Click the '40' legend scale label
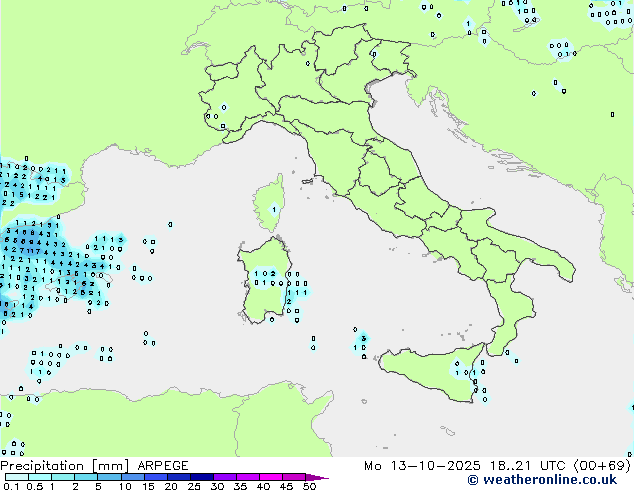 click(264, 486)
